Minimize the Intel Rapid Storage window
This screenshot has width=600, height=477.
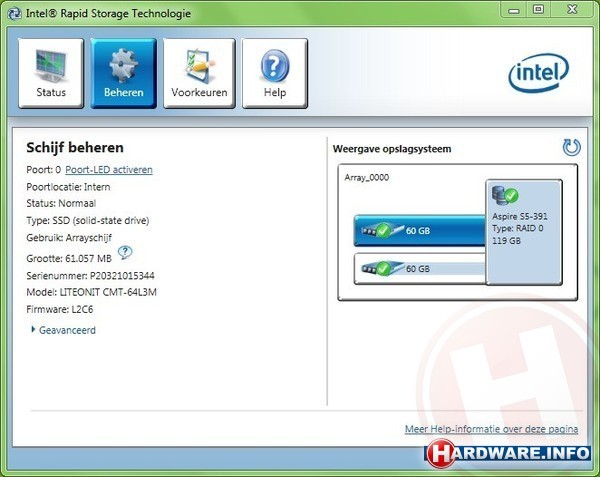pos(514,10)
